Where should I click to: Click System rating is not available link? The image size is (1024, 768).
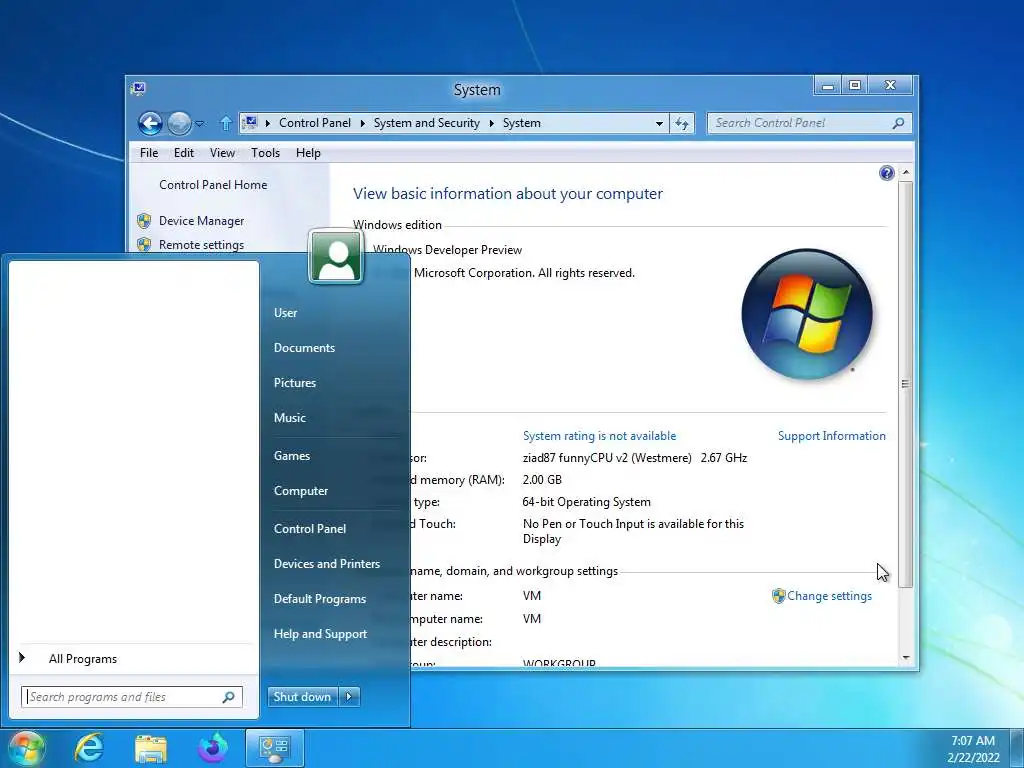pos(600,436)
